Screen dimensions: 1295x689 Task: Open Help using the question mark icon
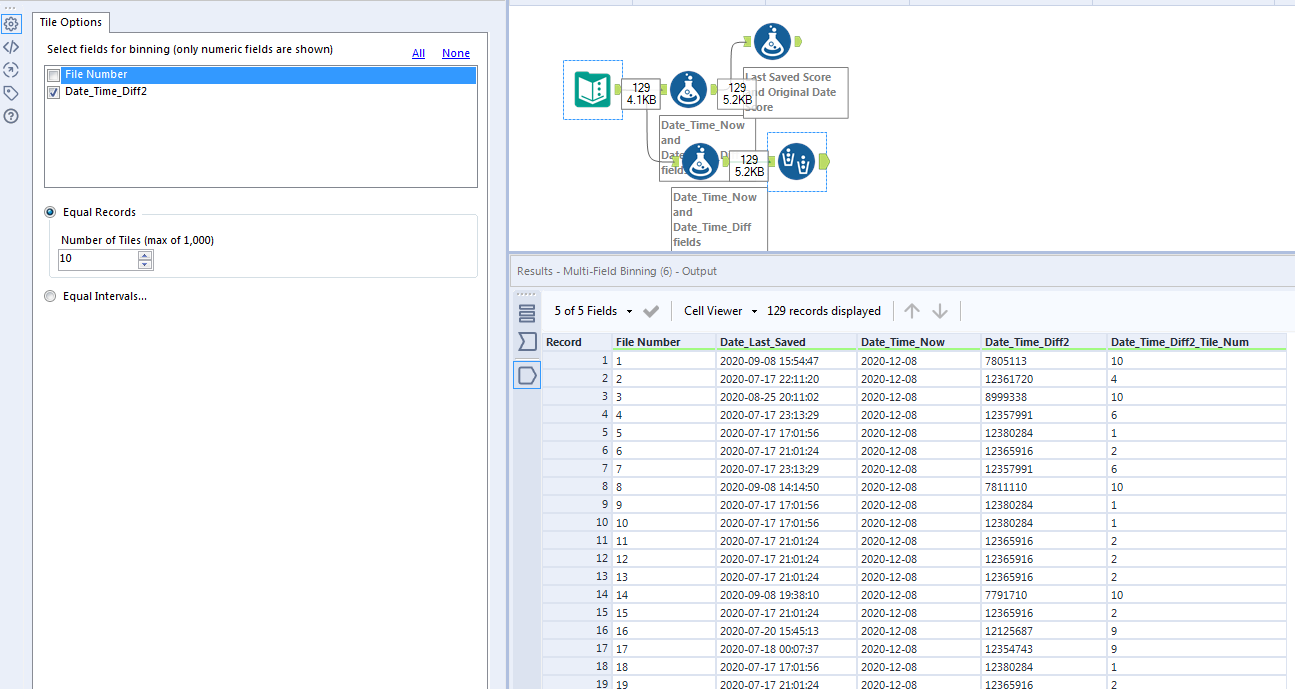pos(11,116)
